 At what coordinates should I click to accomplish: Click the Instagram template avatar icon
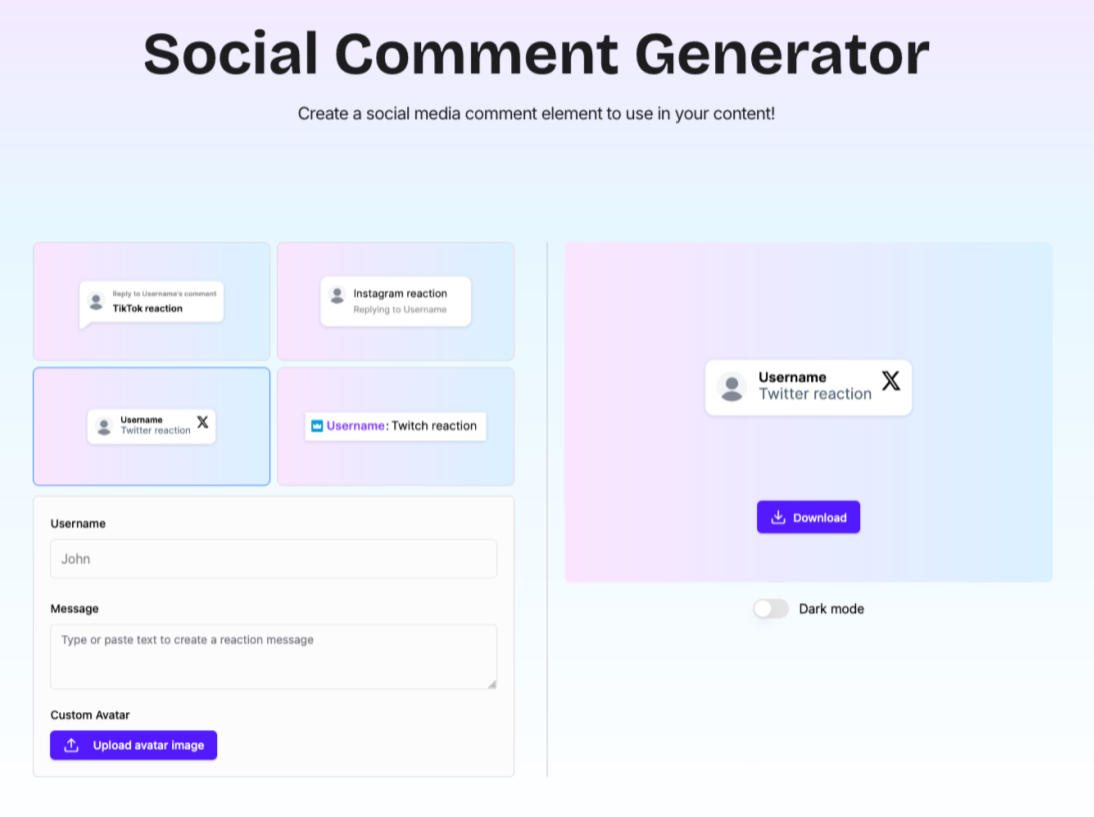click(x=337, y=296)
